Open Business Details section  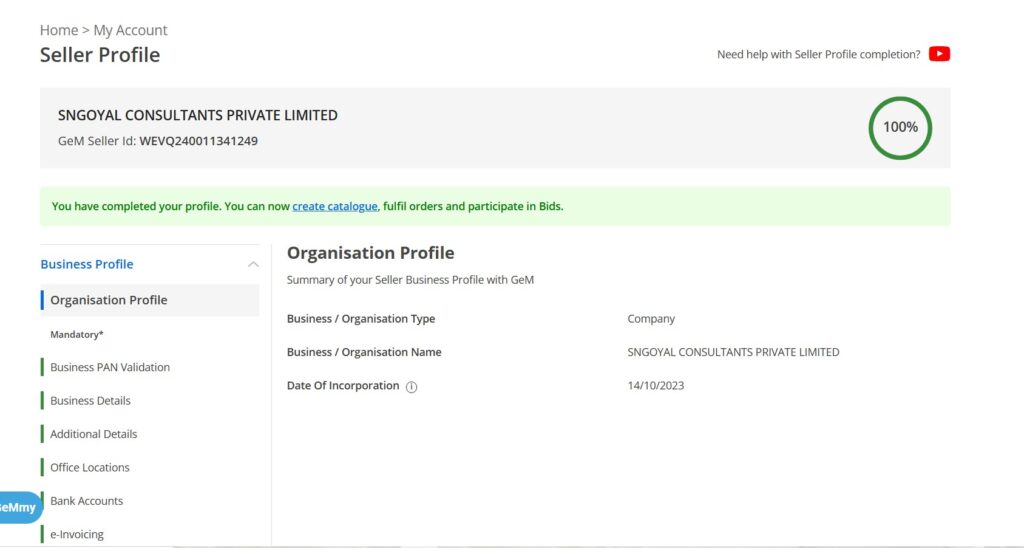(90, 400)
